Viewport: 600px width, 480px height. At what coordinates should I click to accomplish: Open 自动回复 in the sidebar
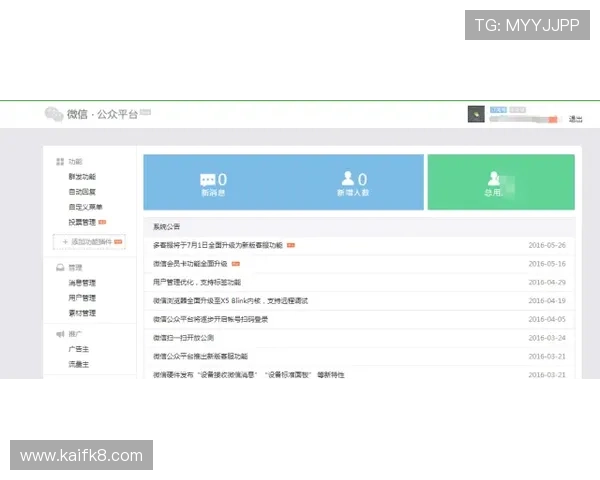click(x=82, y=192)
